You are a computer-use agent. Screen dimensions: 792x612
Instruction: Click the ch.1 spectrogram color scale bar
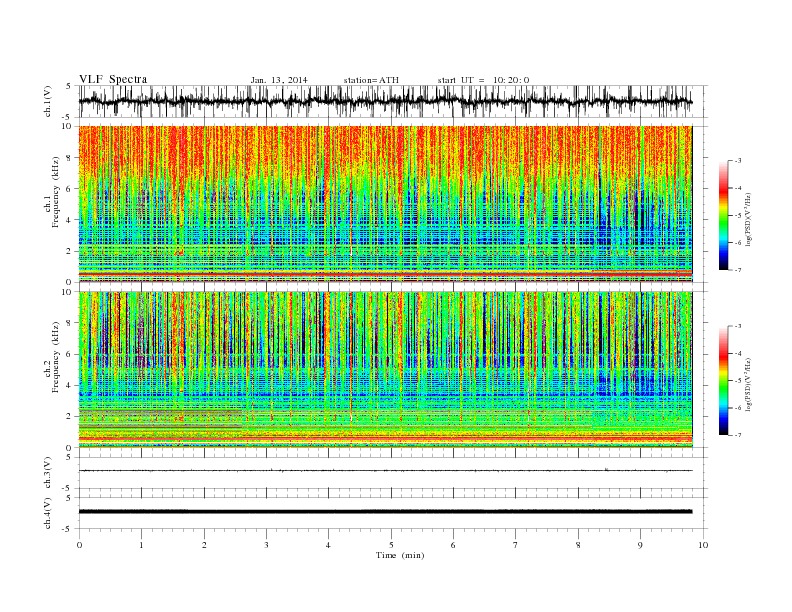(x=723, y=215)
